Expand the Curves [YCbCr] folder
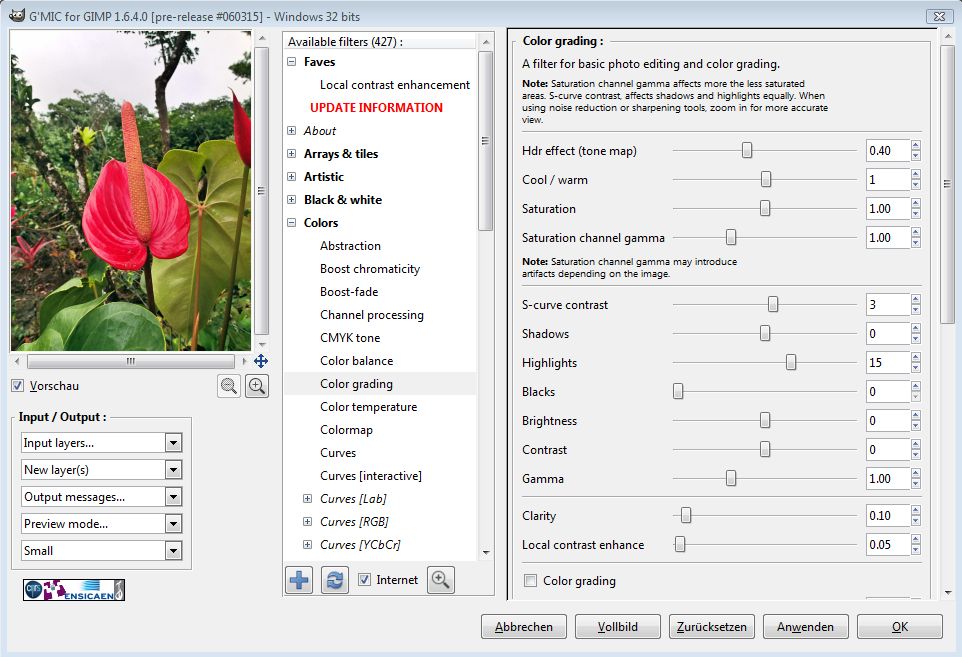This screenshot has height=657, width=962. pos(308,545)
